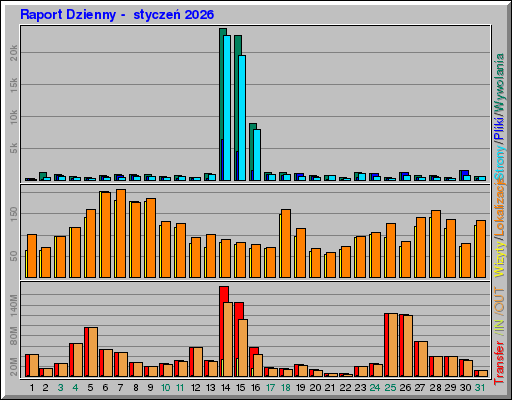Click the '20k' label on the top chart axis
The image size is (512, 400).
(x=14, y=53)
